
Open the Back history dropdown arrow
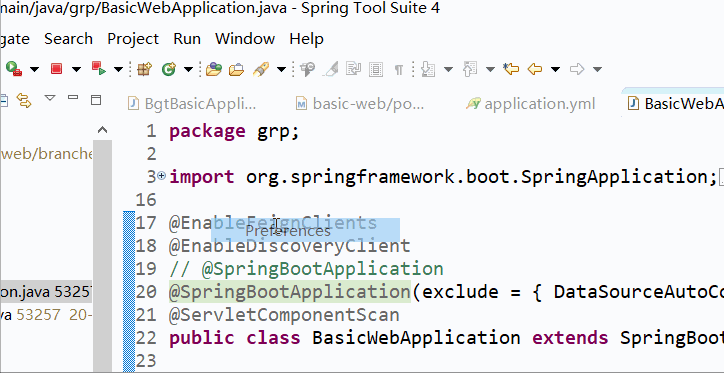(x=555, y=70)
